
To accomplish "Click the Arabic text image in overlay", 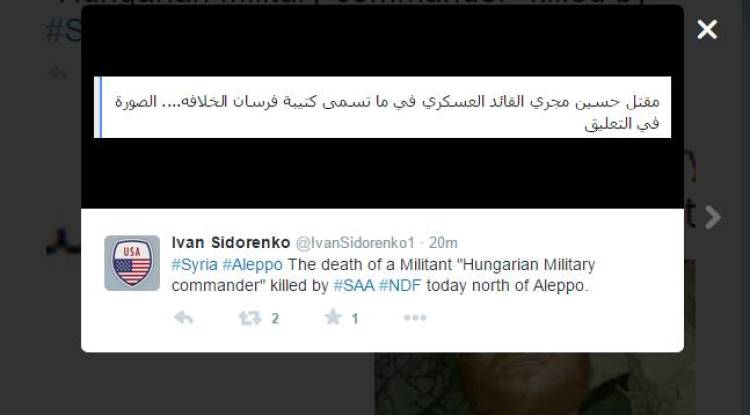I will [x=382, y=108].
